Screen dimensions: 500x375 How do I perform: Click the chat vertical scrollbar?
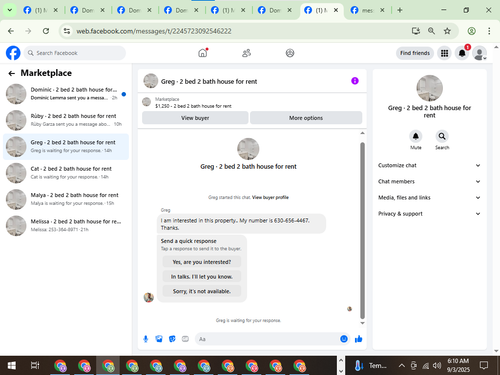point(362,231)
